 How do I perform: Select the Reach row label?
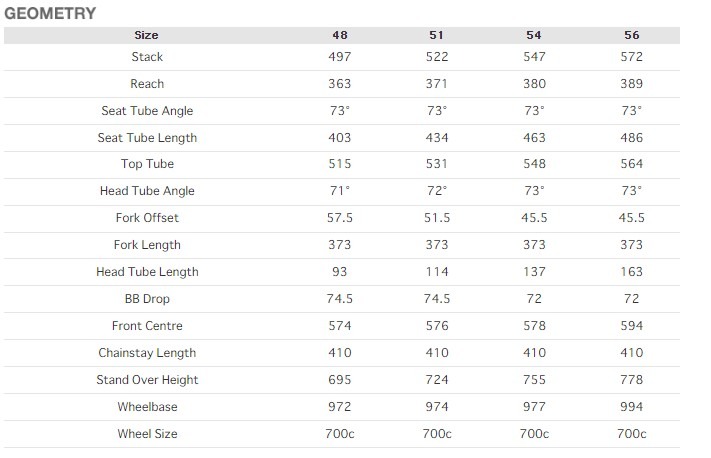147,84
